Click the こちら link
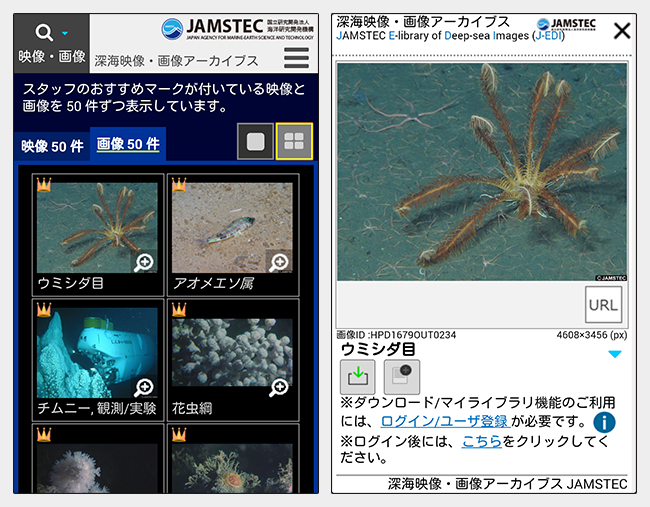 (x=482, y=441)
